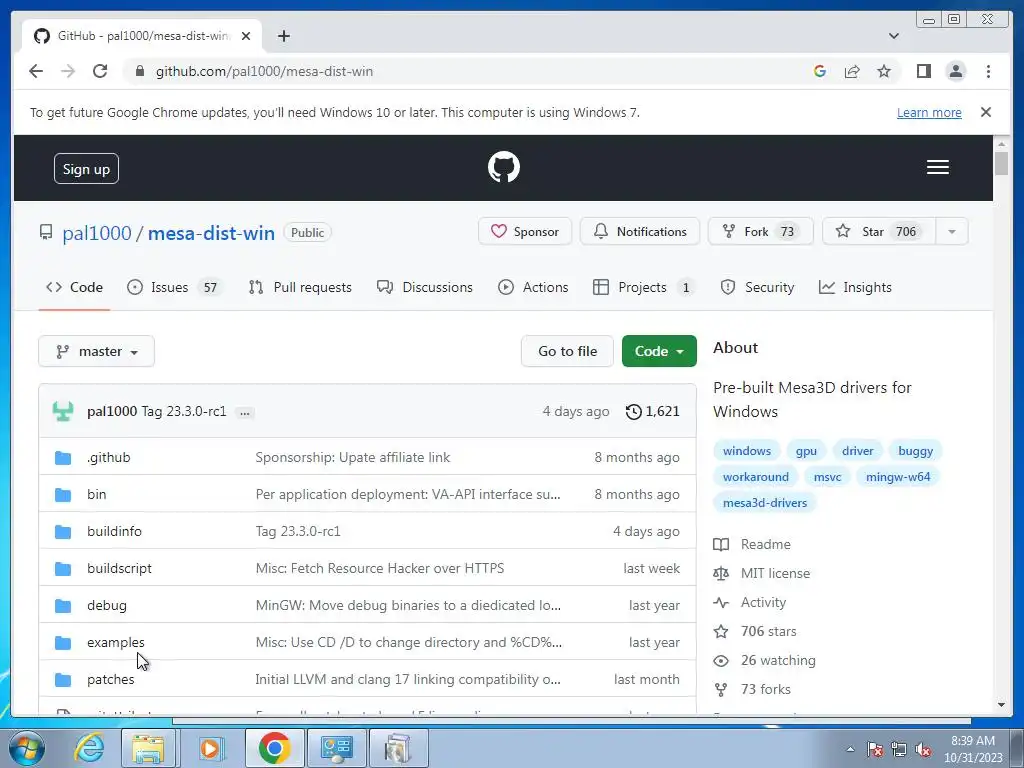Click the mingw-w64 topic tag
The height and width of the screenshot is (768, 1024).
click(x=898, y=477)
